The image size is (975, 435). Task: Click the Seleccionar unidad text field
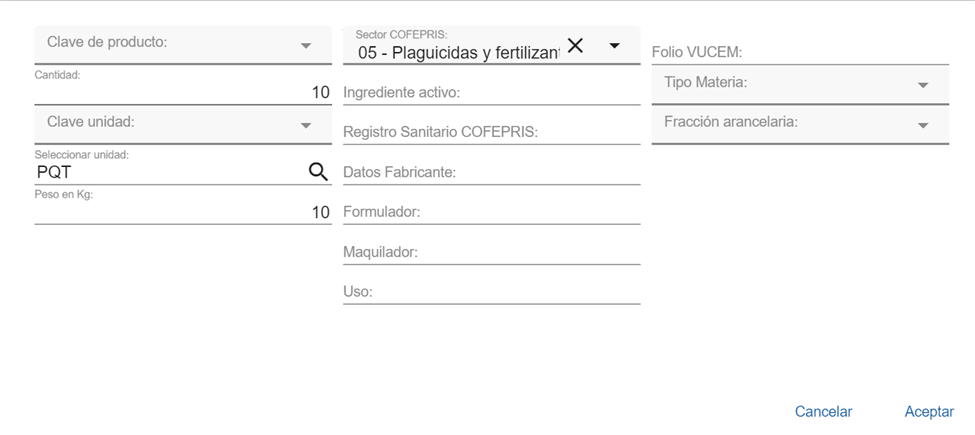coord(165,172)
